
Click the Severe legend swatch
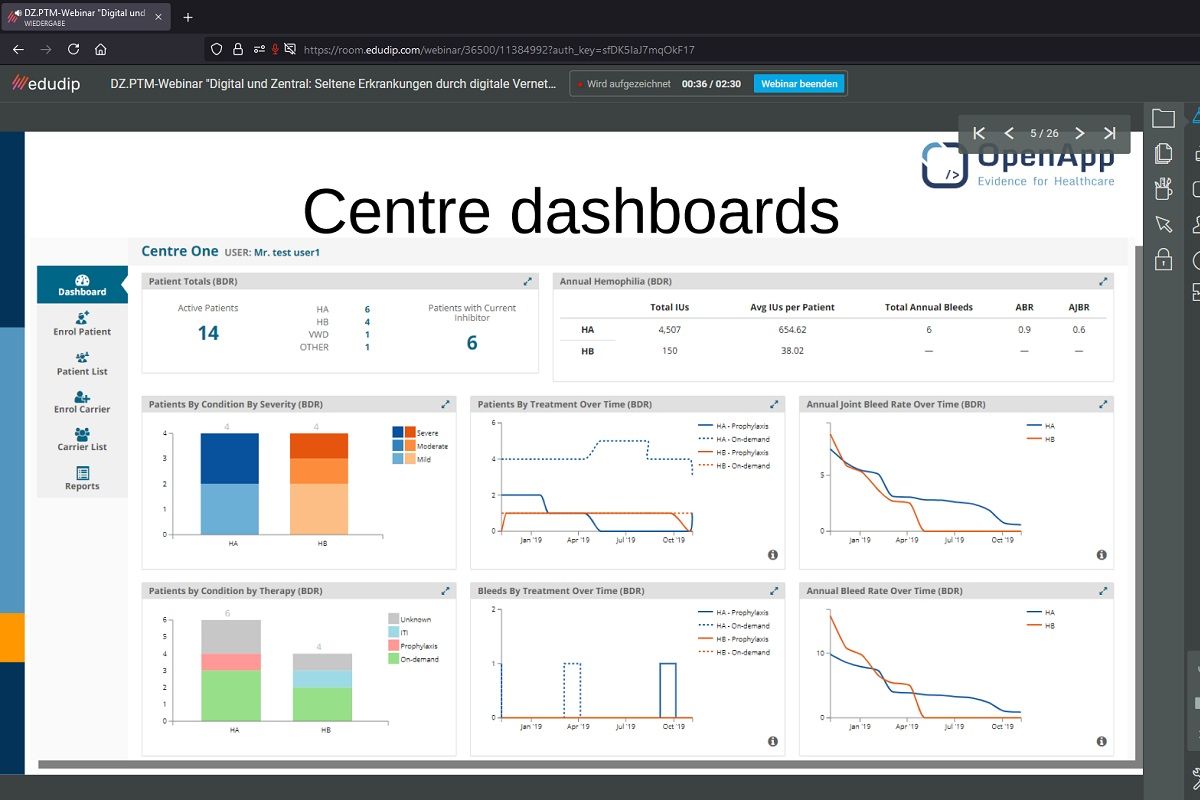tap(404, 432)
